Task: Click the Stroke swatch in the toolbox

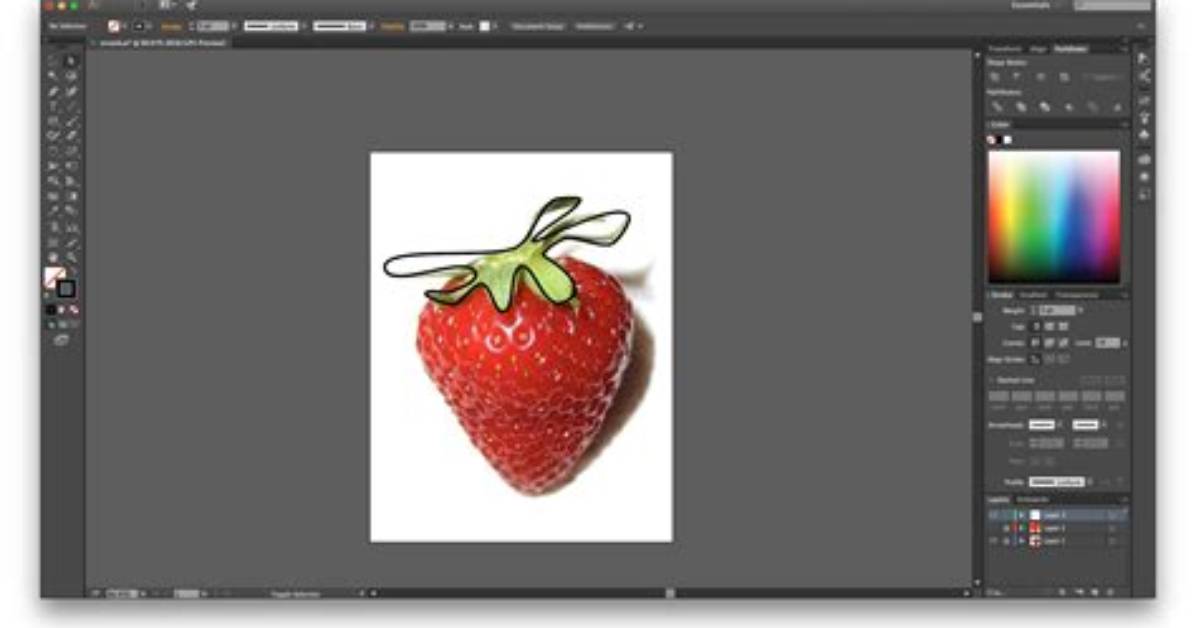Action: (x=66, y=288)
